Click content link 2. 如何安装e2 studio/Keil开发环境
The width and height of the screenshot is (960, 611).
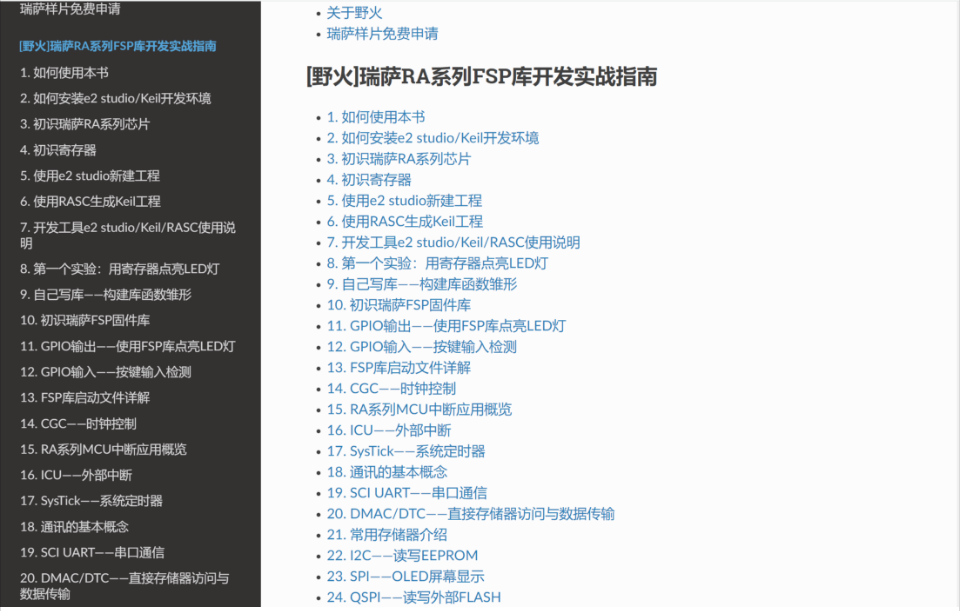(433, 138)
